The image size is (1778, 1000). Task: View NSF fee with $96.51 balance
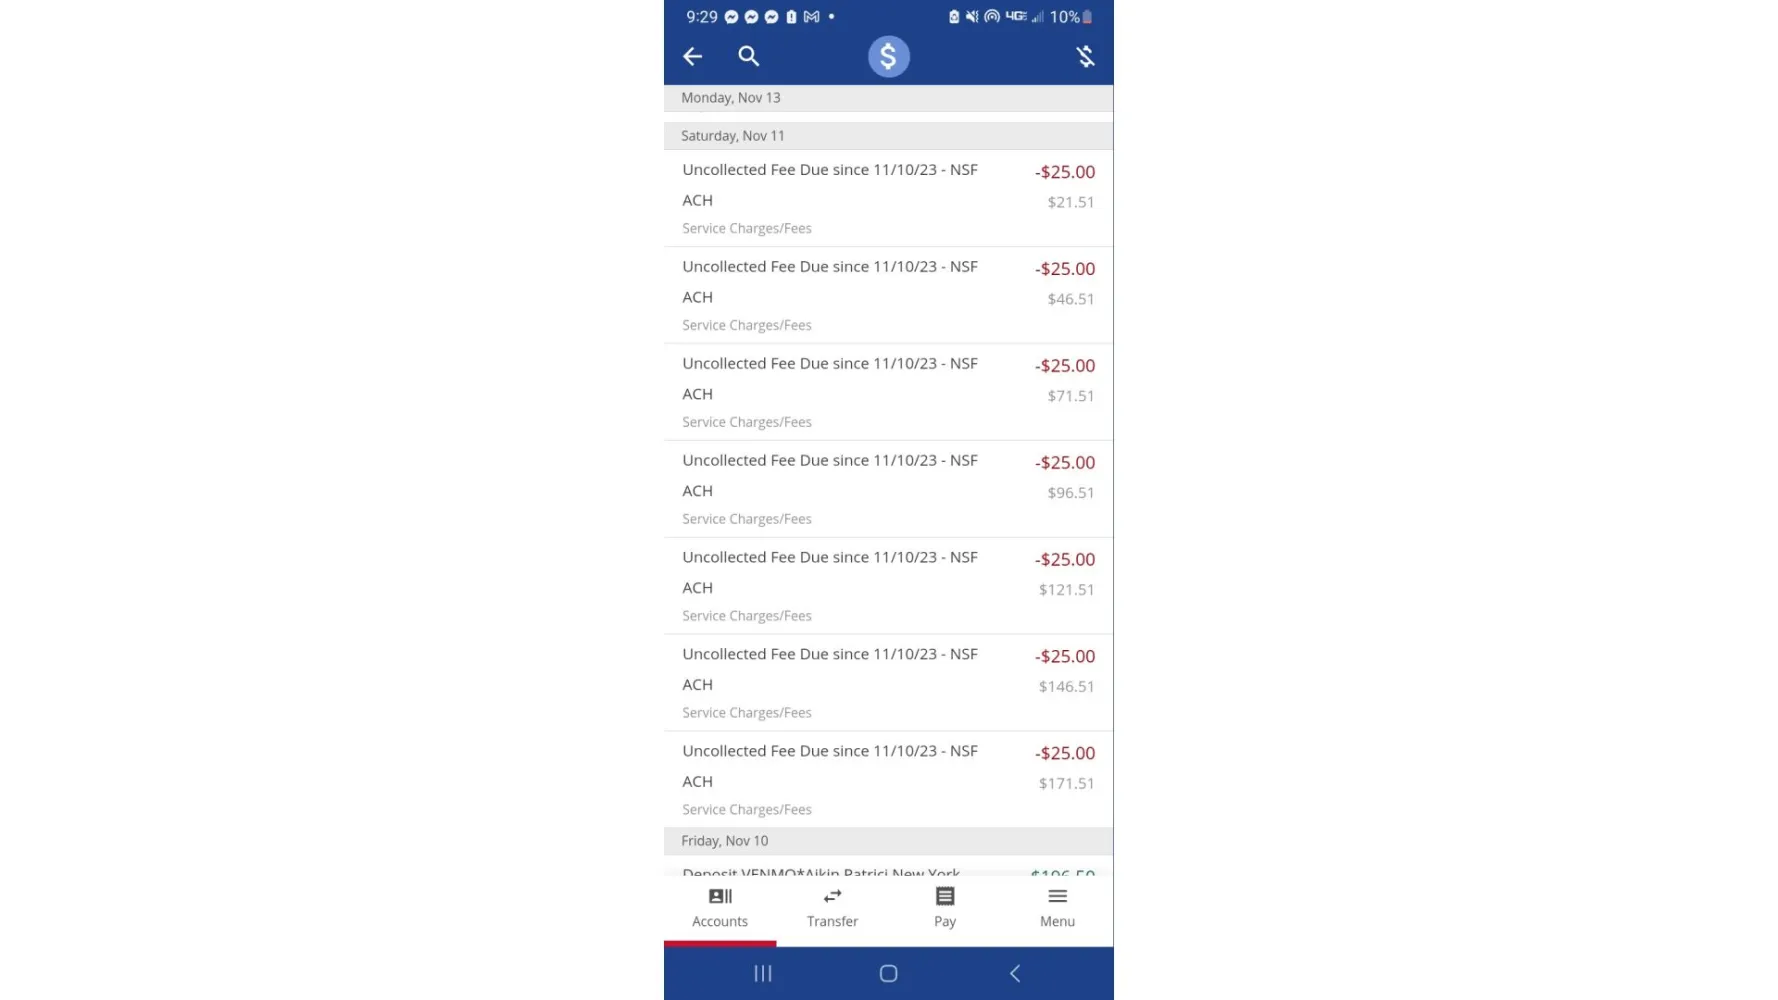tap(888, 489)
